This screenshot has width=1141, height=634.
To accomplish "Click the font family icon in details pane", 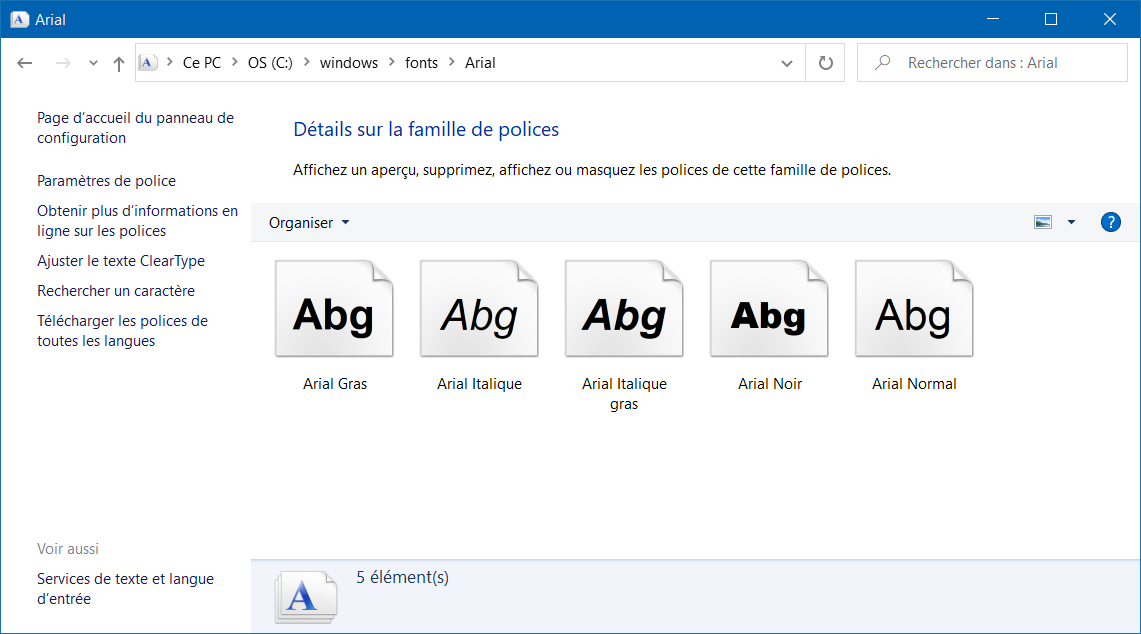I will pos(306,598).
